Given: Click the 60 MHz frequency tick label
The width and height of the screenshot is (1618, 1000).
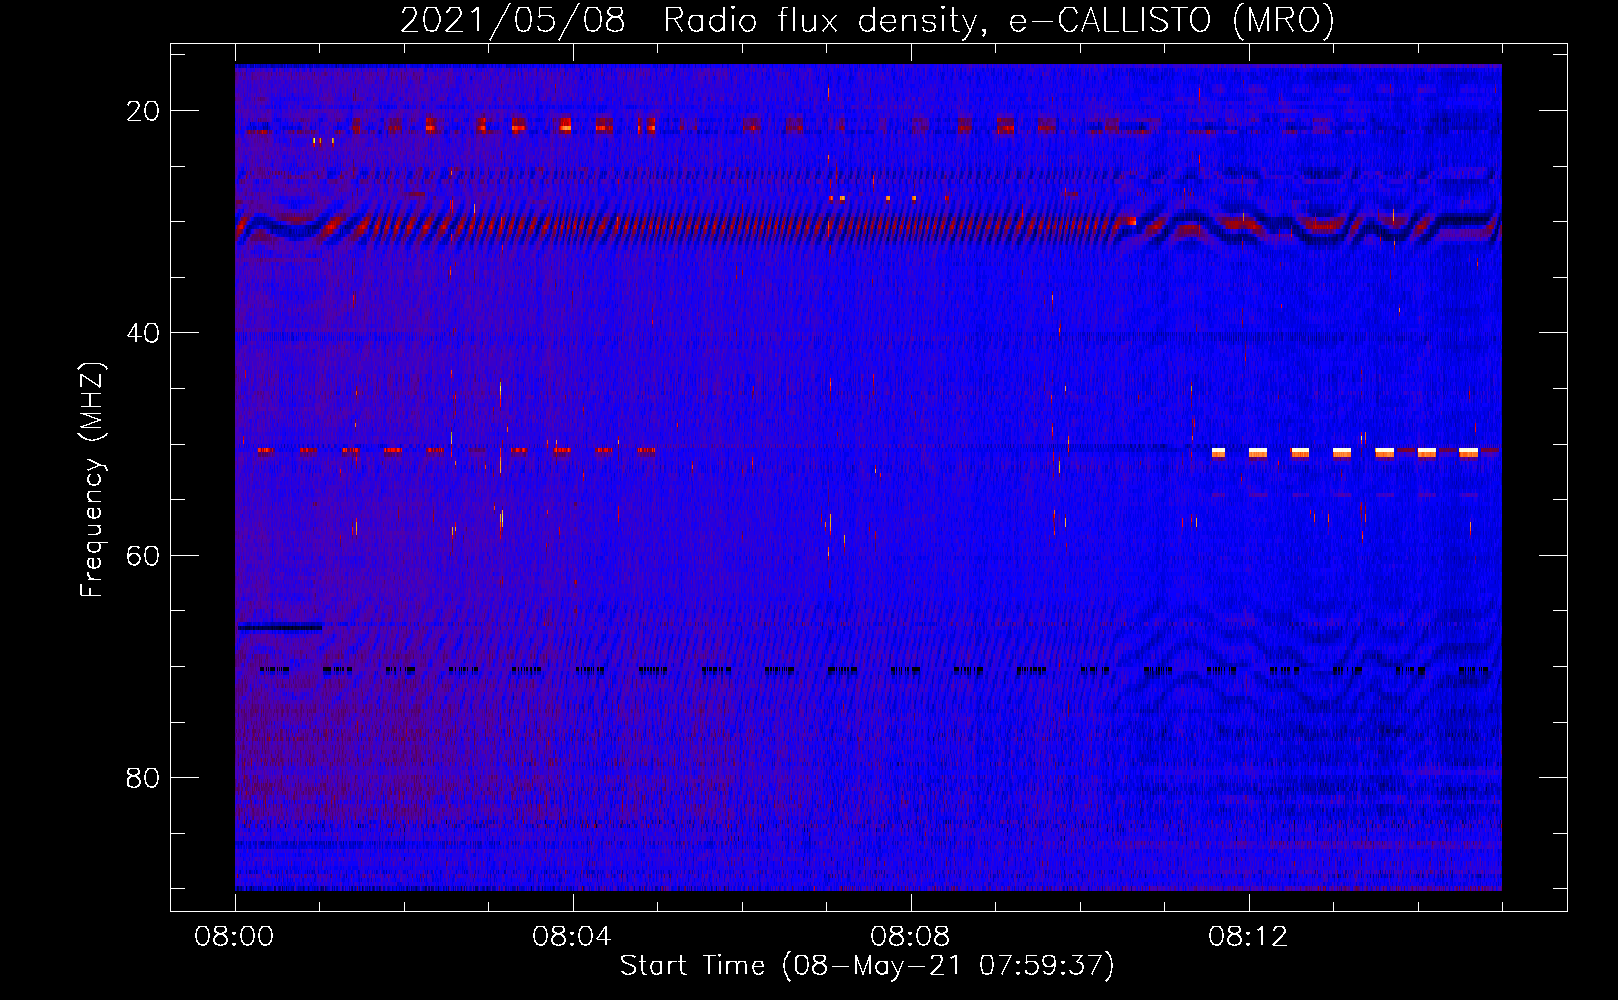Looking at the screenshot, I should [143, 555].
